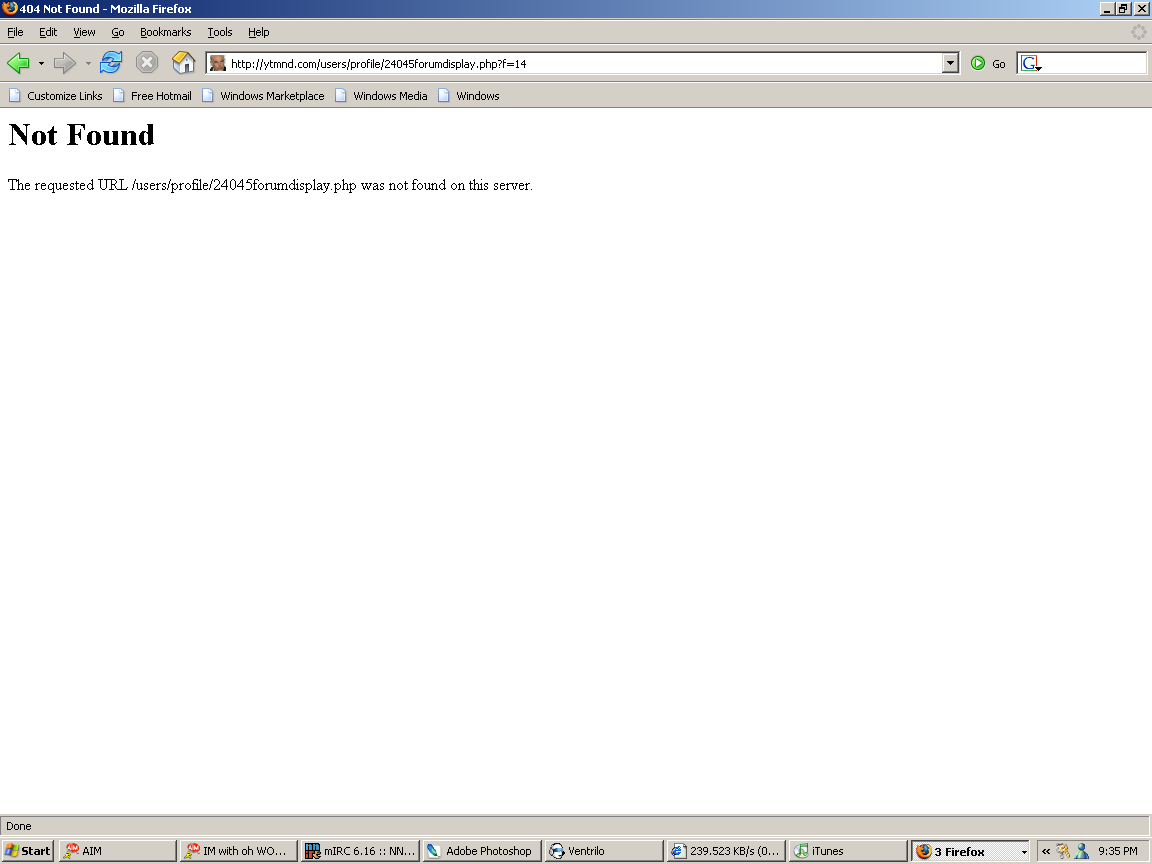Image resolution: width=1152 pixels, height=864 pixels.
Task: Click the Forward arrow button
Action: 65,64
